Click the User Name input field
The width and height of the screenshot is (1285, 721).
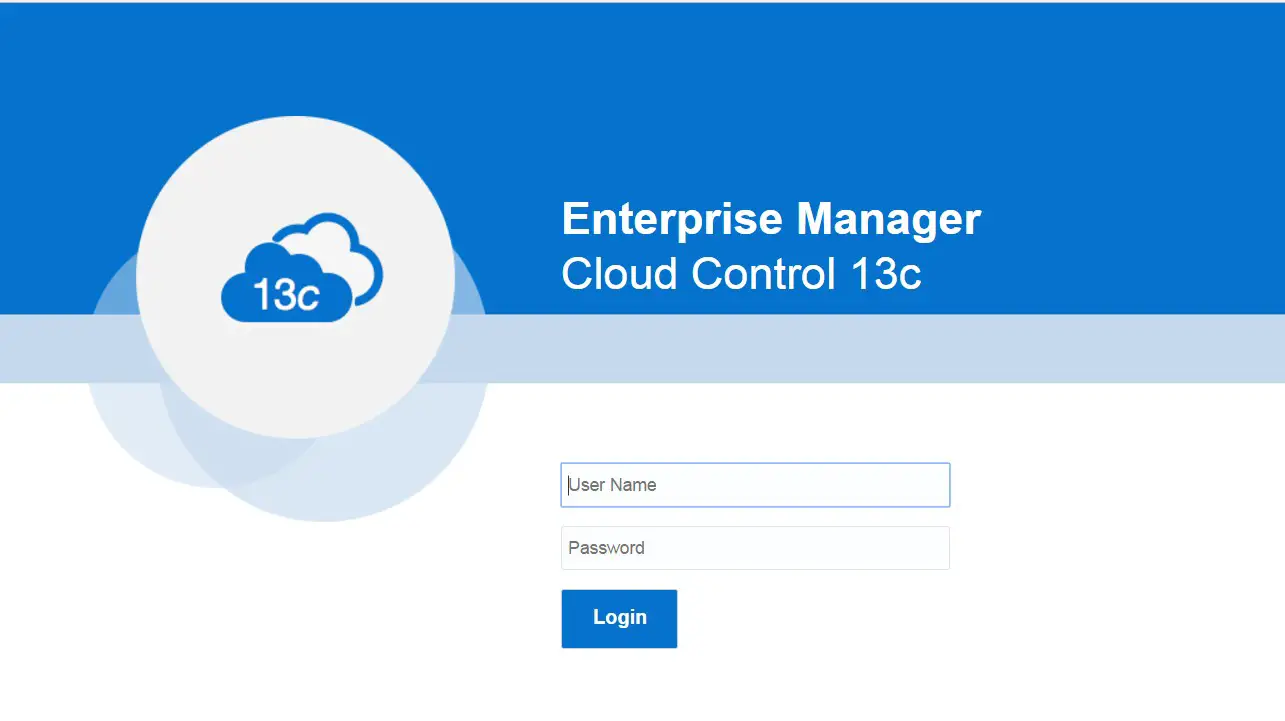(755, 485)
